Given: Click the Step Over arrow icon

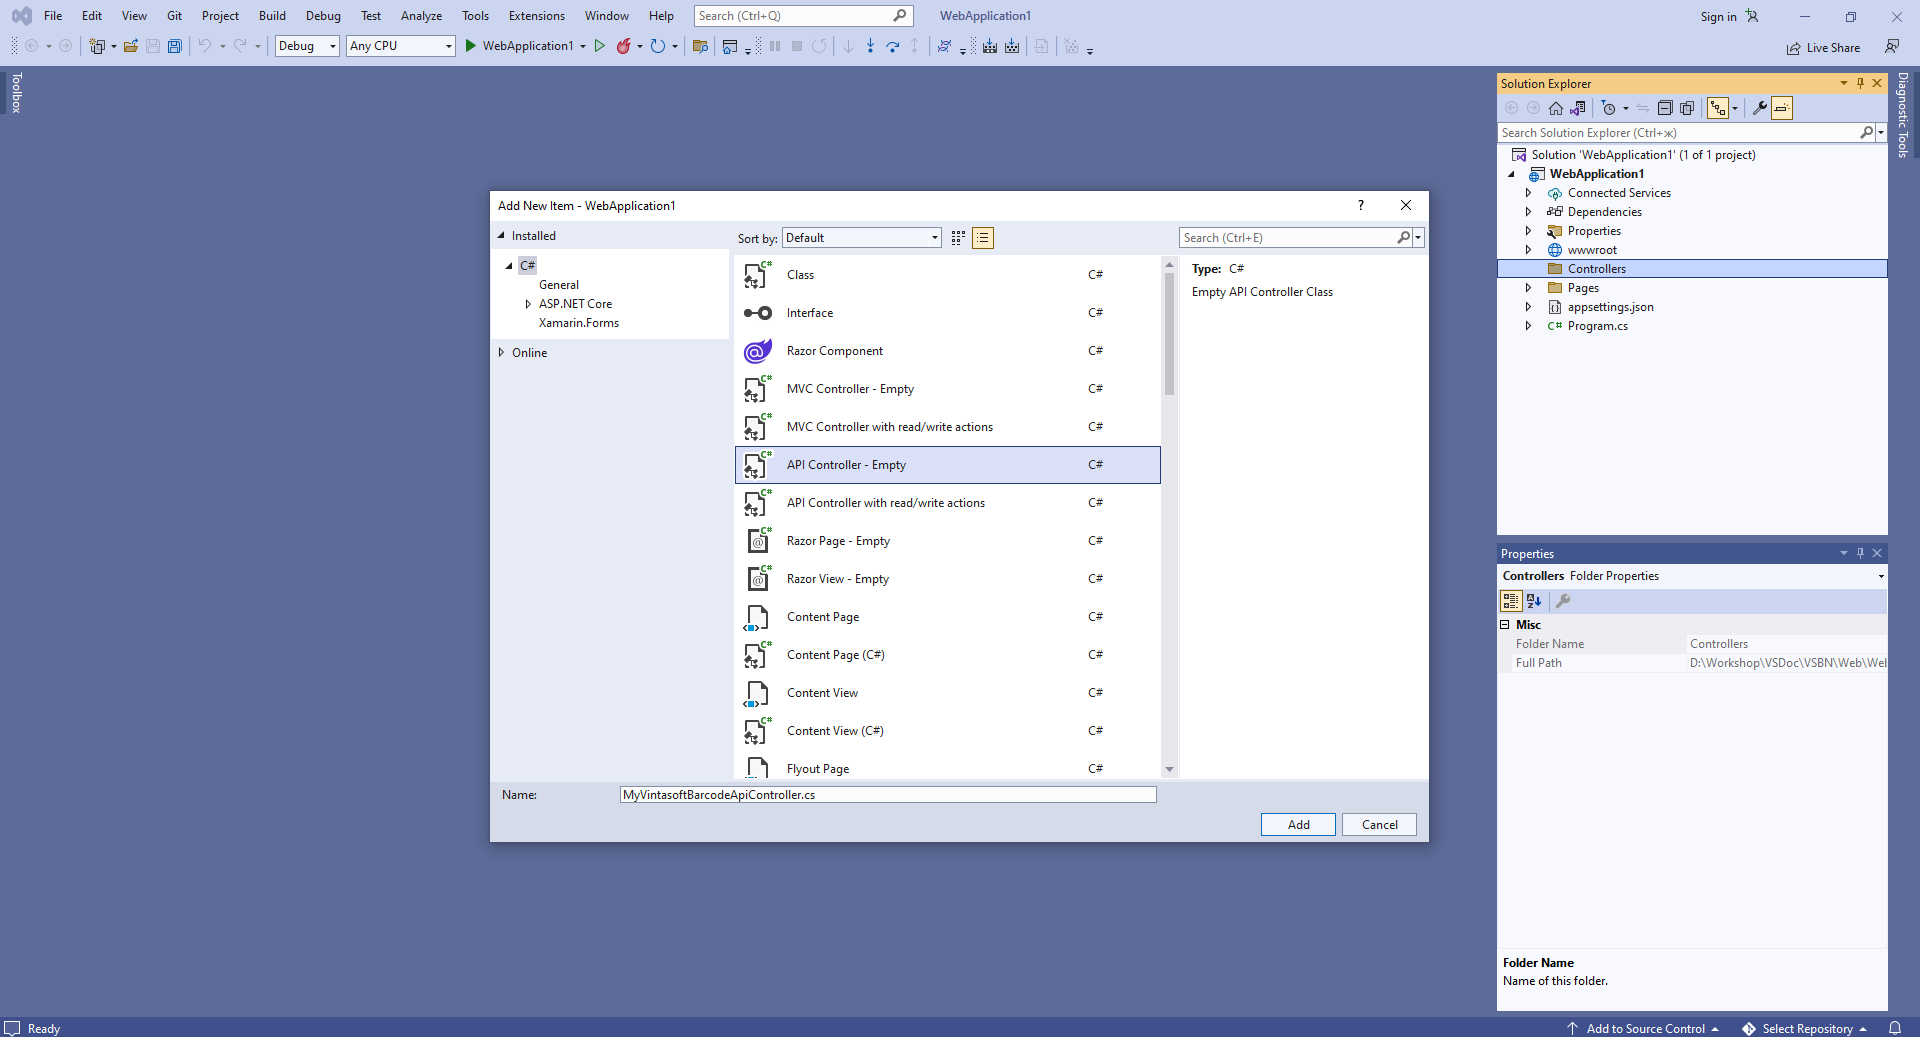Looking at the screenshot, I should (893, 46).
